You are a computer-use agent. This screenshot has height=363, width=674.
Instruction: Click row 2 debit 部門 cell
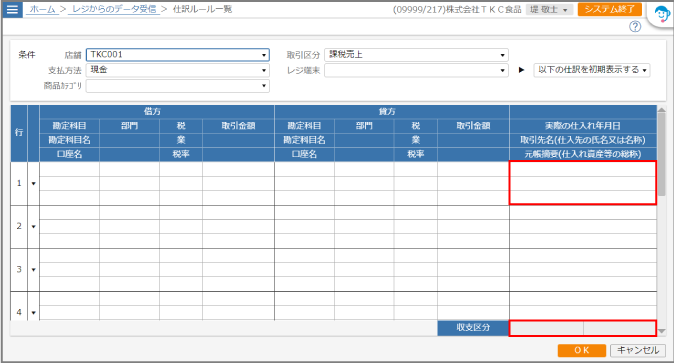pos(129,213)
